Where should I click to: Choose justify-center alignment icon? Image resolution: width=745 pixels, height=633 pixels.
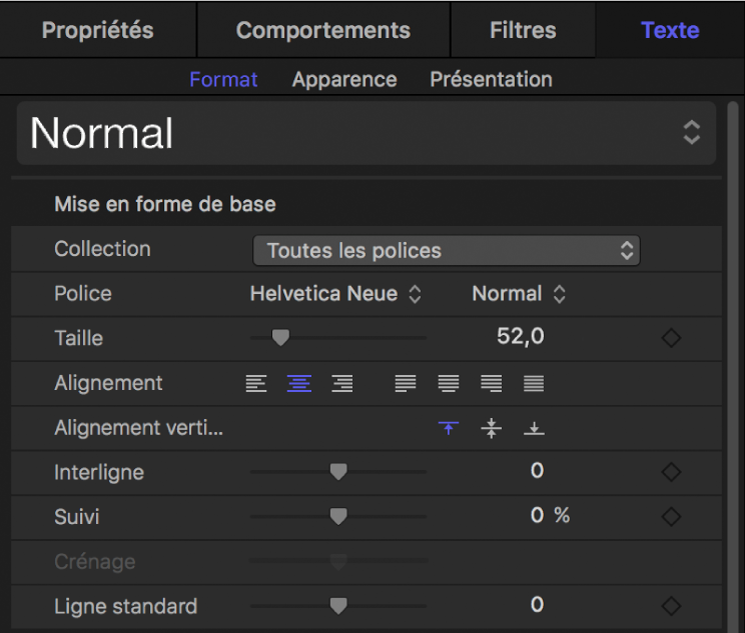point(448,383)
